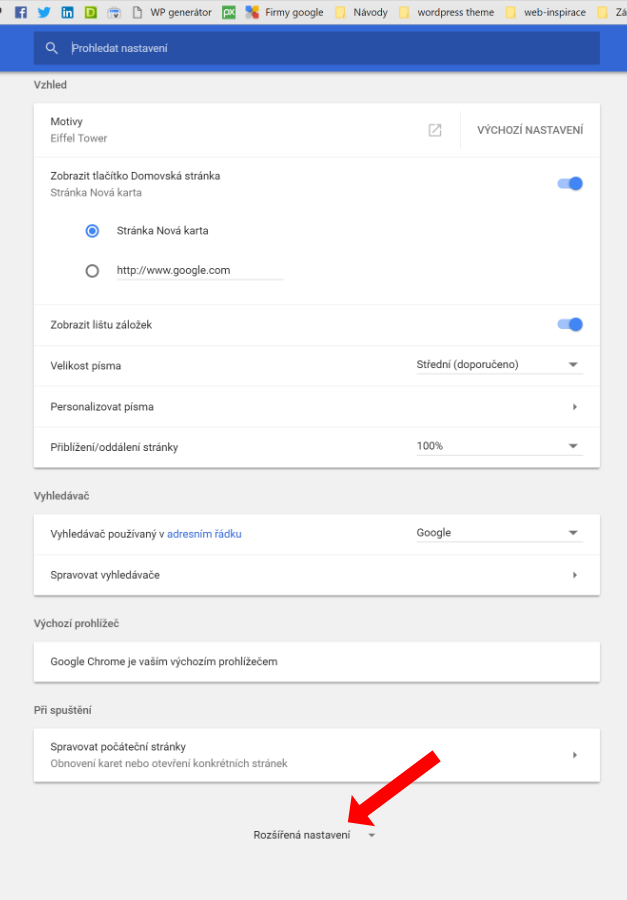Open the Twitter bookmark icon

click(x=44, y=12)
